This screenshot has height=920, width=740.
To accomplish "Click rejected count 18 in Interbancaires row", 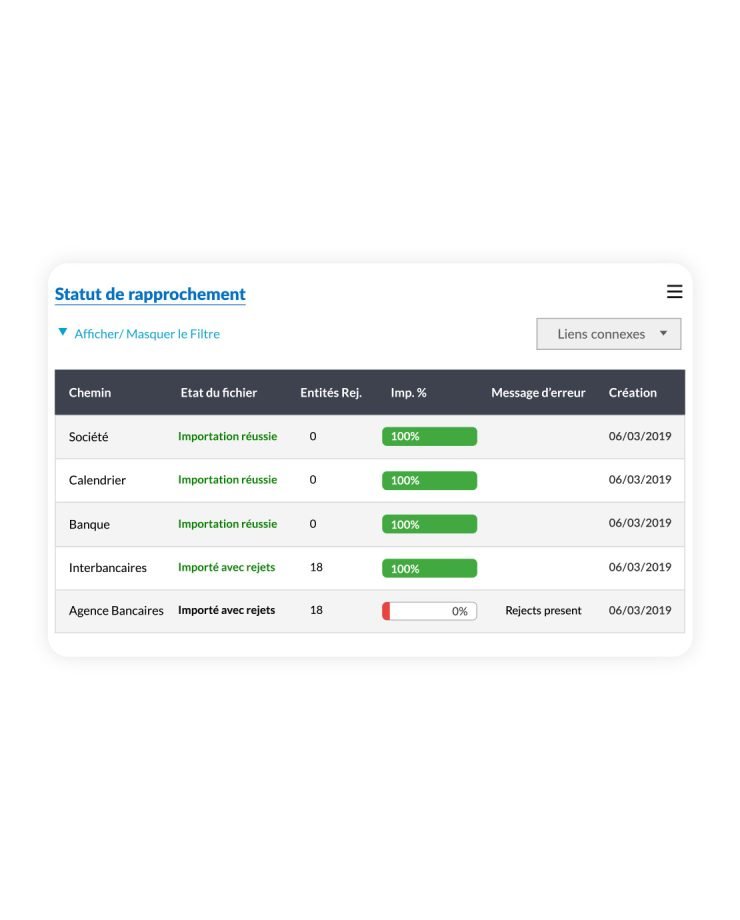I will pyautogui.click(x=316, y=567).
